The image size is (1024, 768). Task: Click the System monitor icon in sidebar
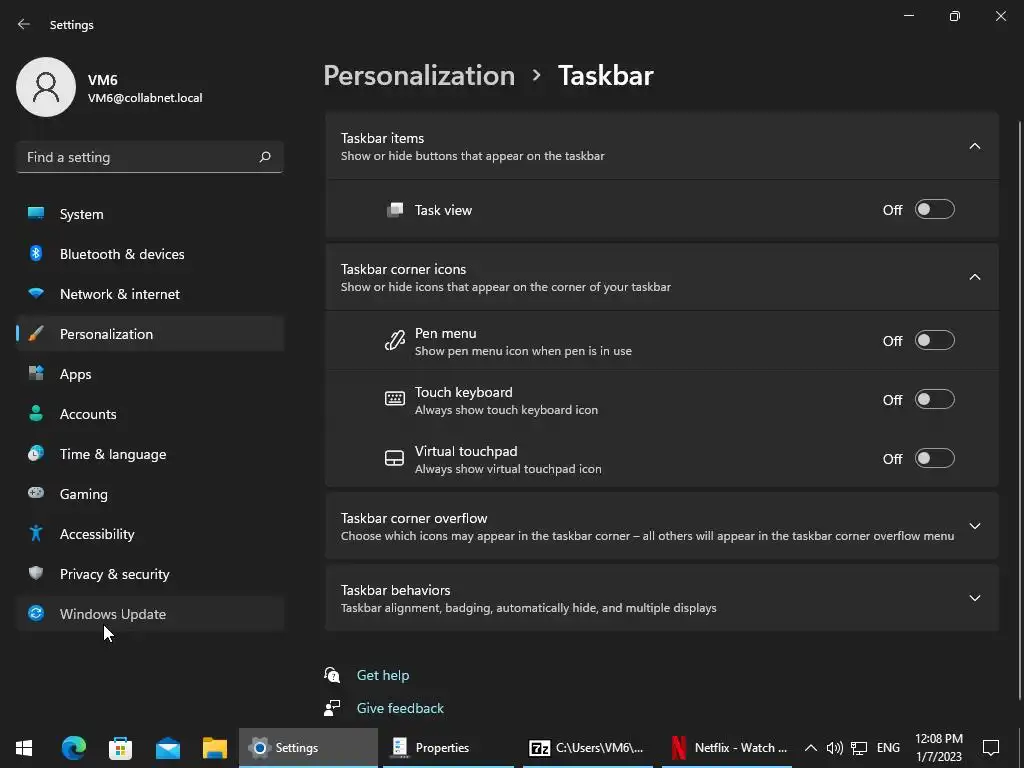click(36, 214)
